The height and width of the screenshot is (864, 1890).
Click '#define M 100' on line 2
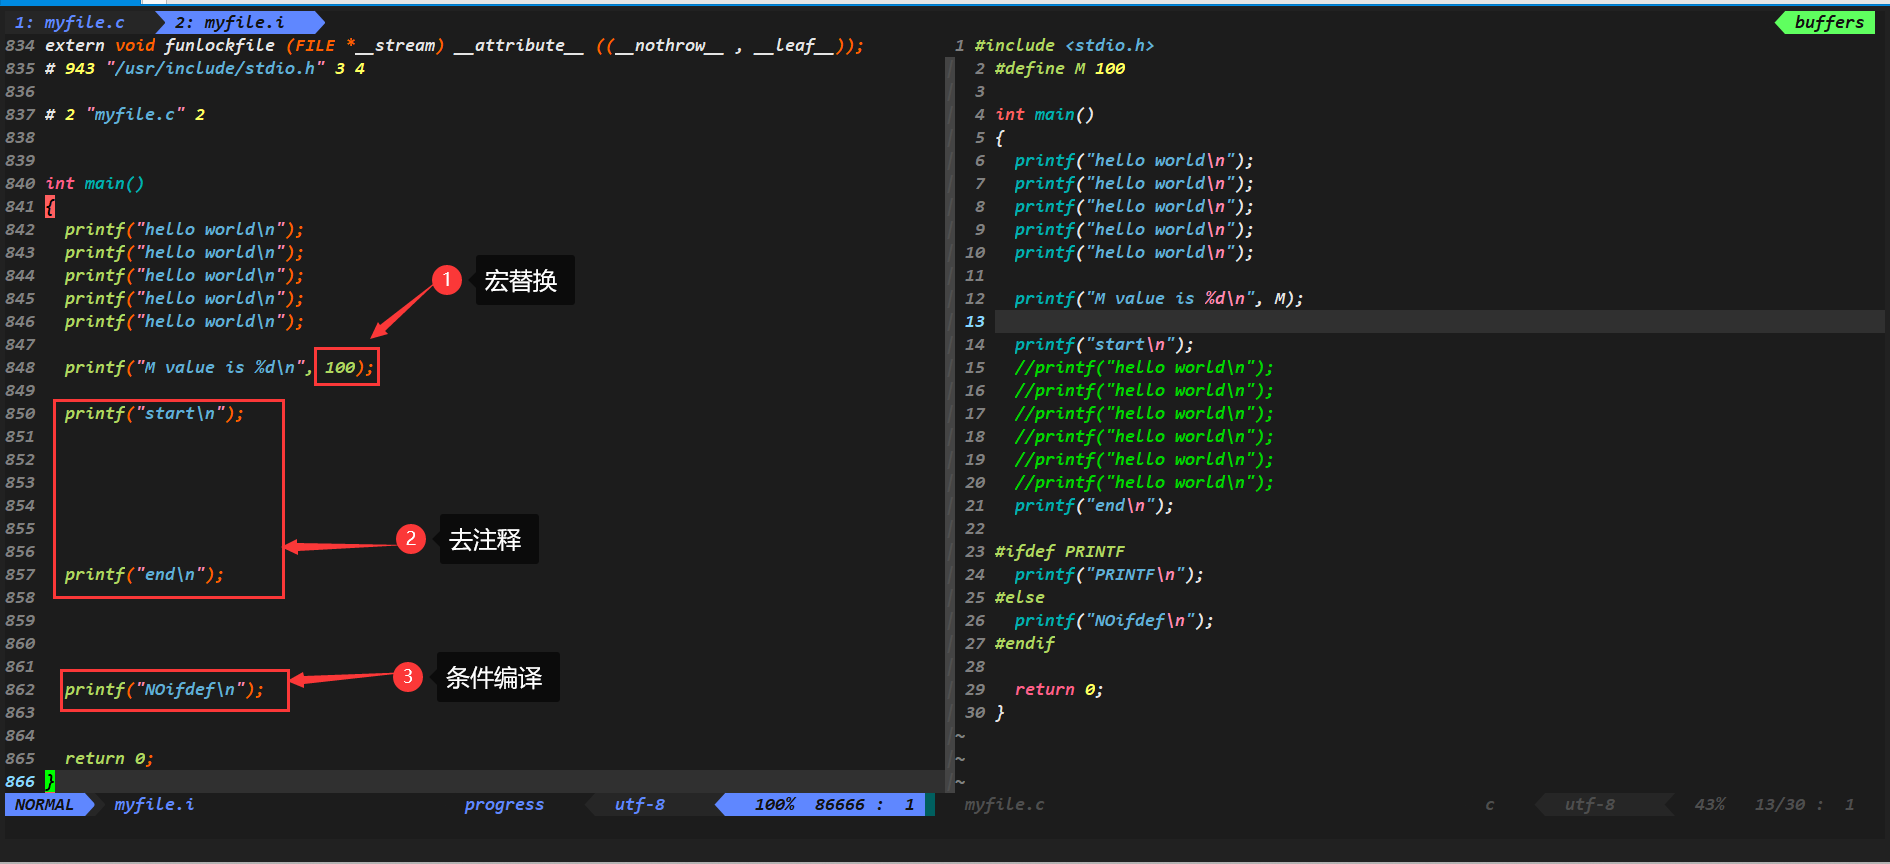pos(1060,69)
